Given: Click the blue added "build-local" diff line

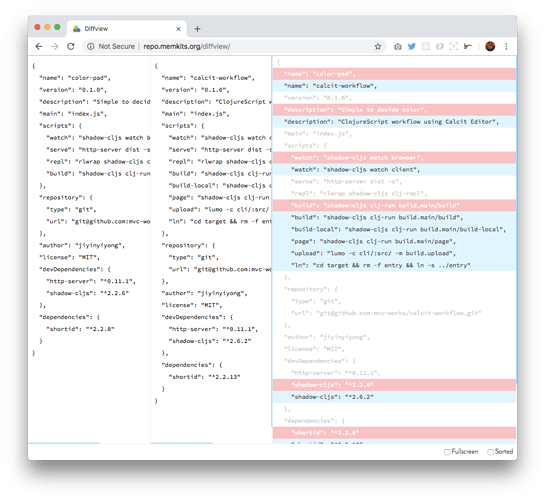Looking at the screenshot, I should point(394,229).
